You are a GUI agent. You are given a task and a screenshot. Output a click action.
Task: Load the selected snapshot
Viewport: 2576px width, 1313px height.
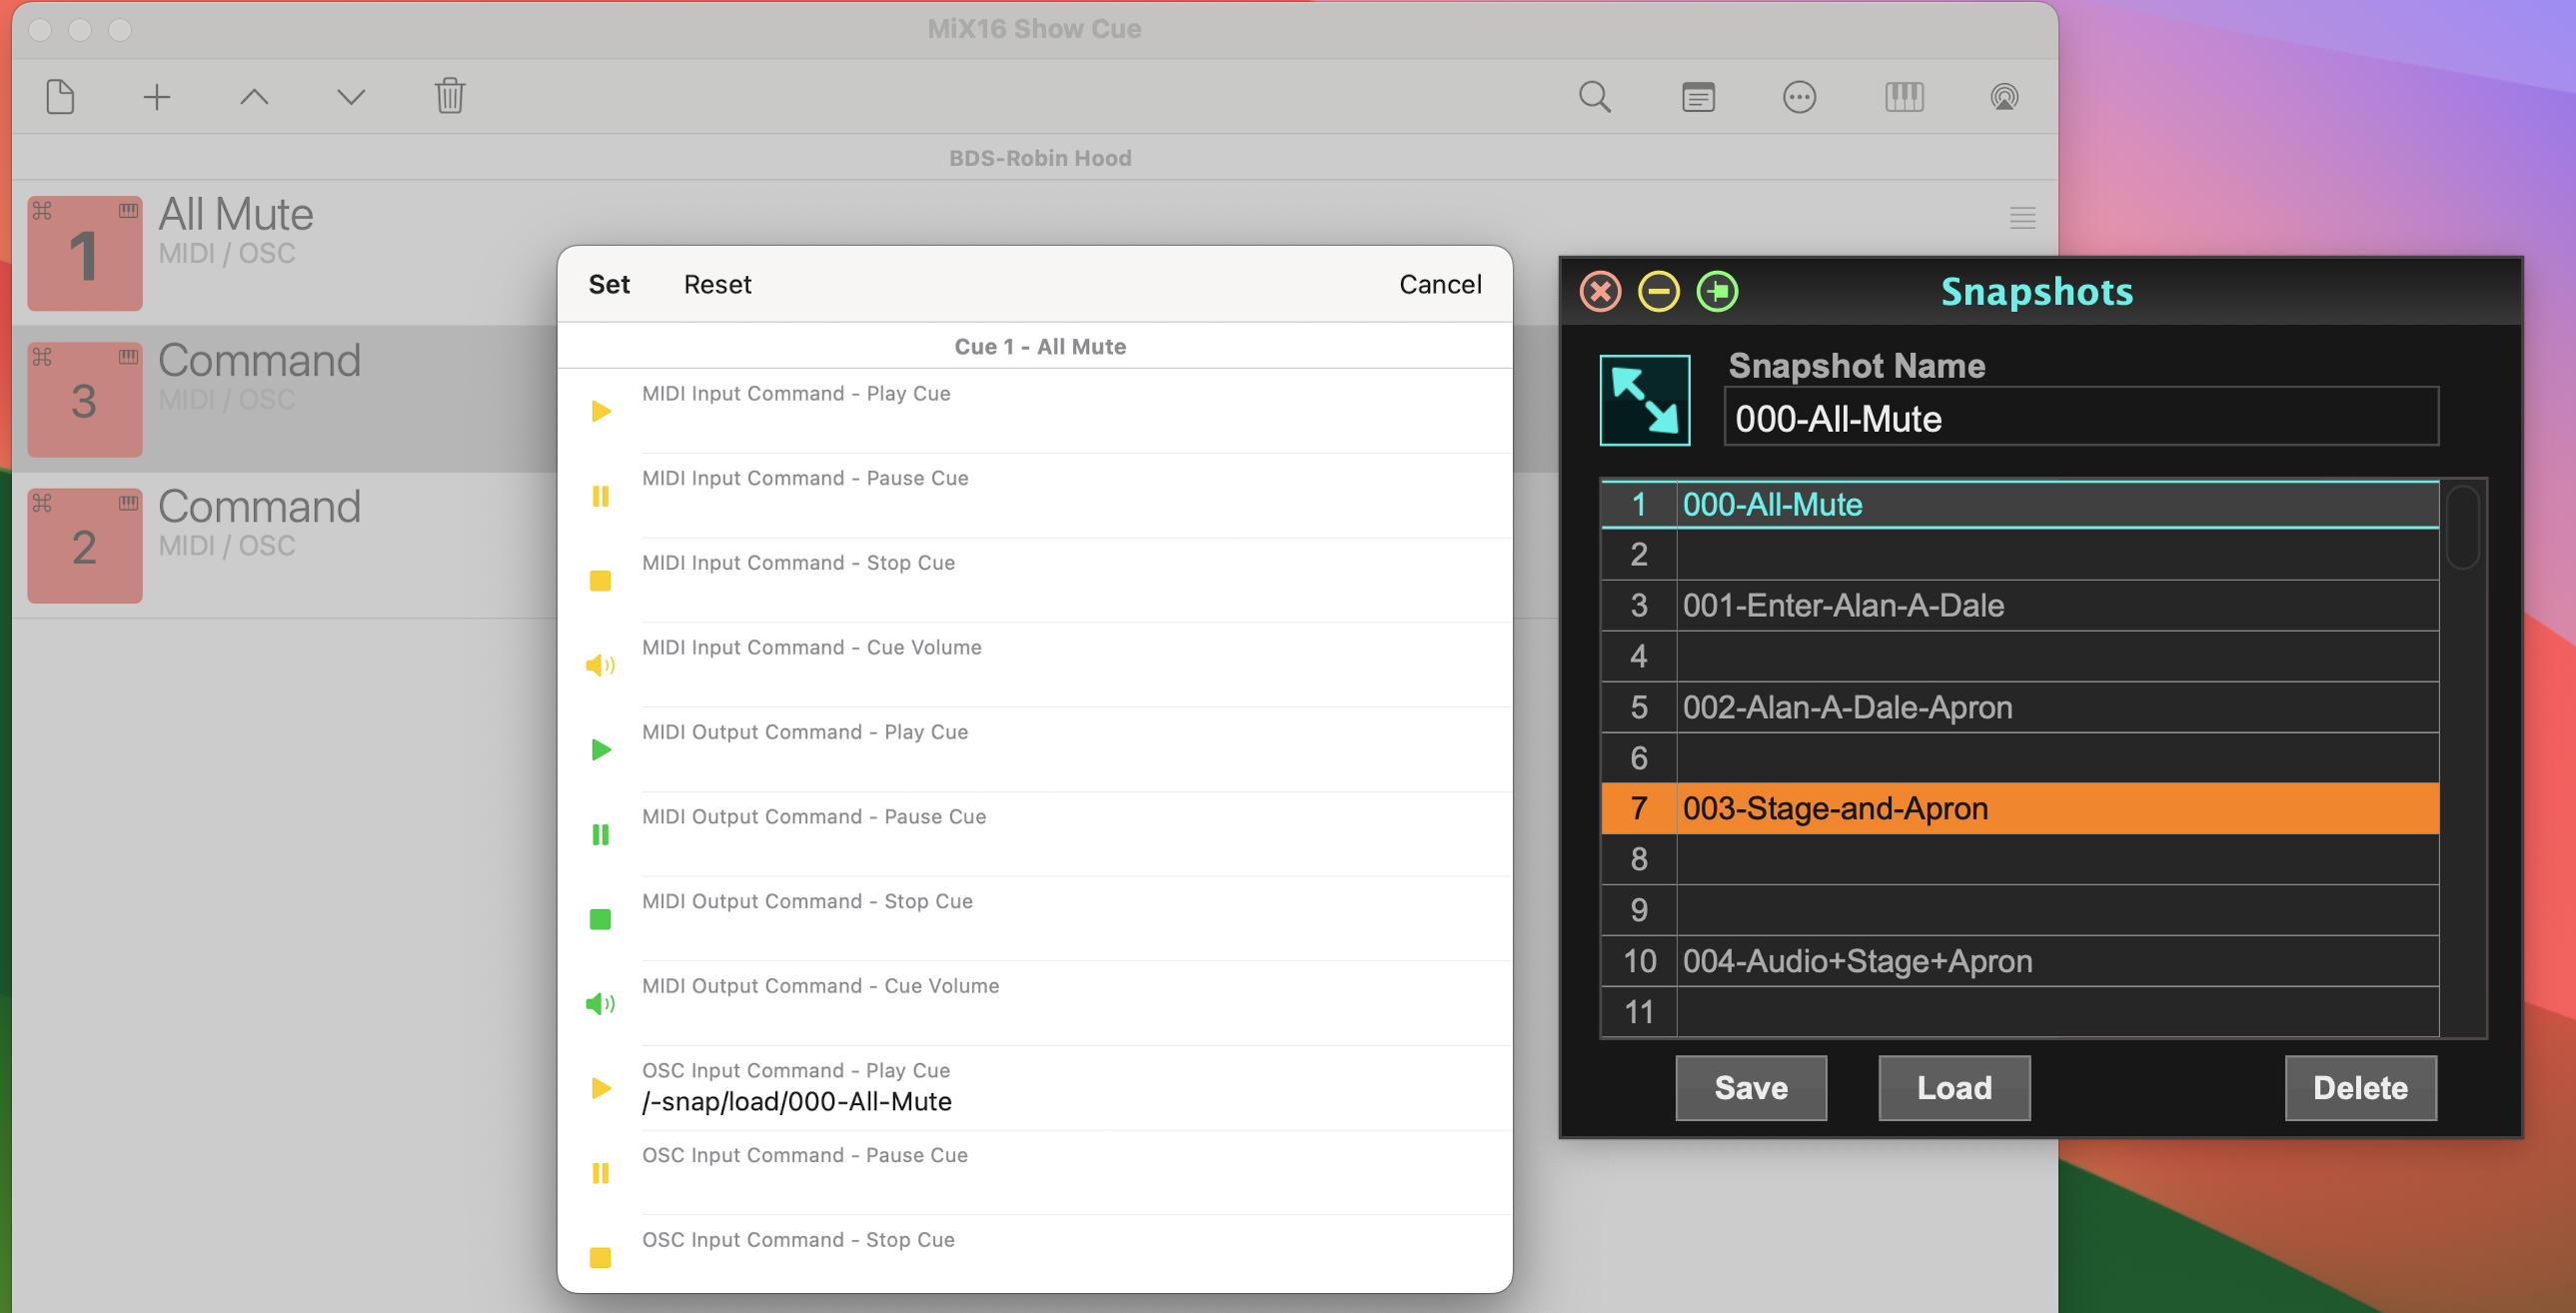click(x=1953, y=1088)
